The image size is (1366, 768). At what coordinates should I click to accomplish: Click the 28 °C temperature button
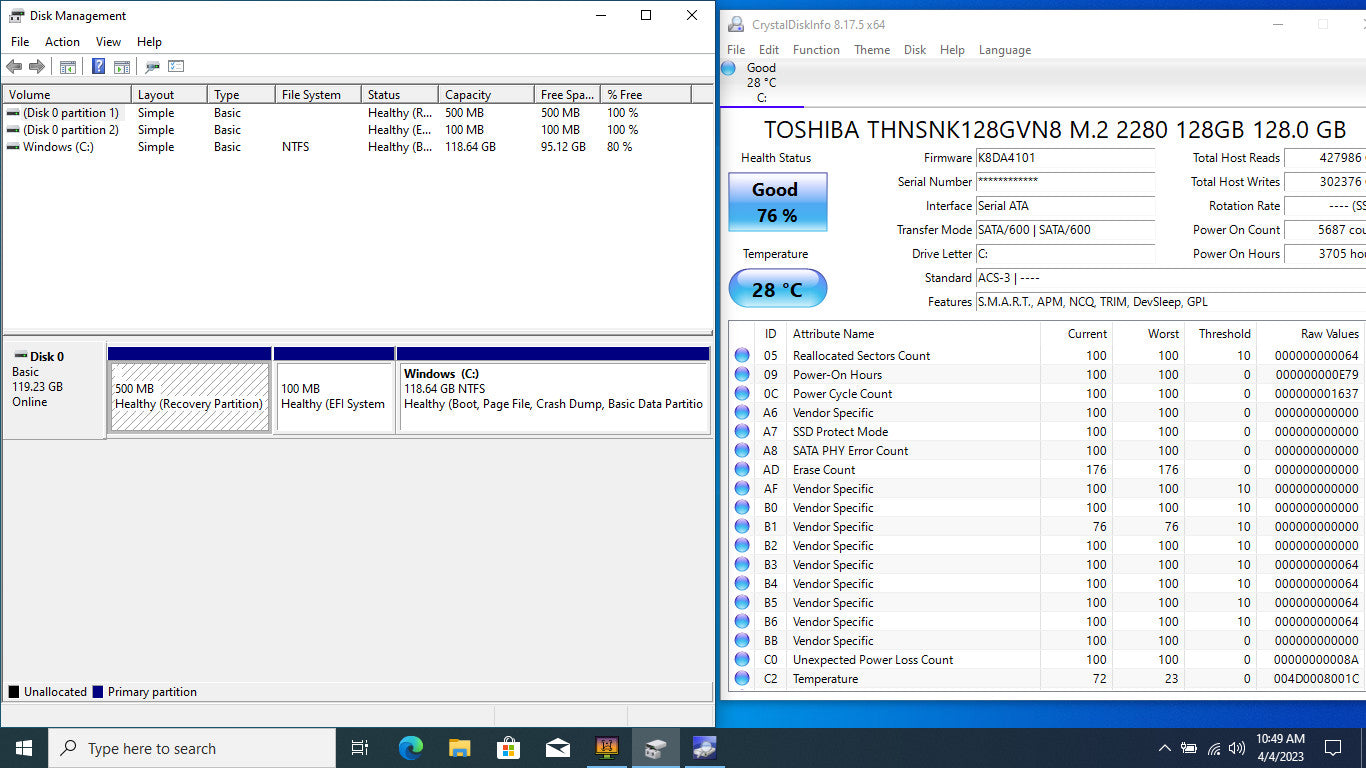tap(777, 289)
